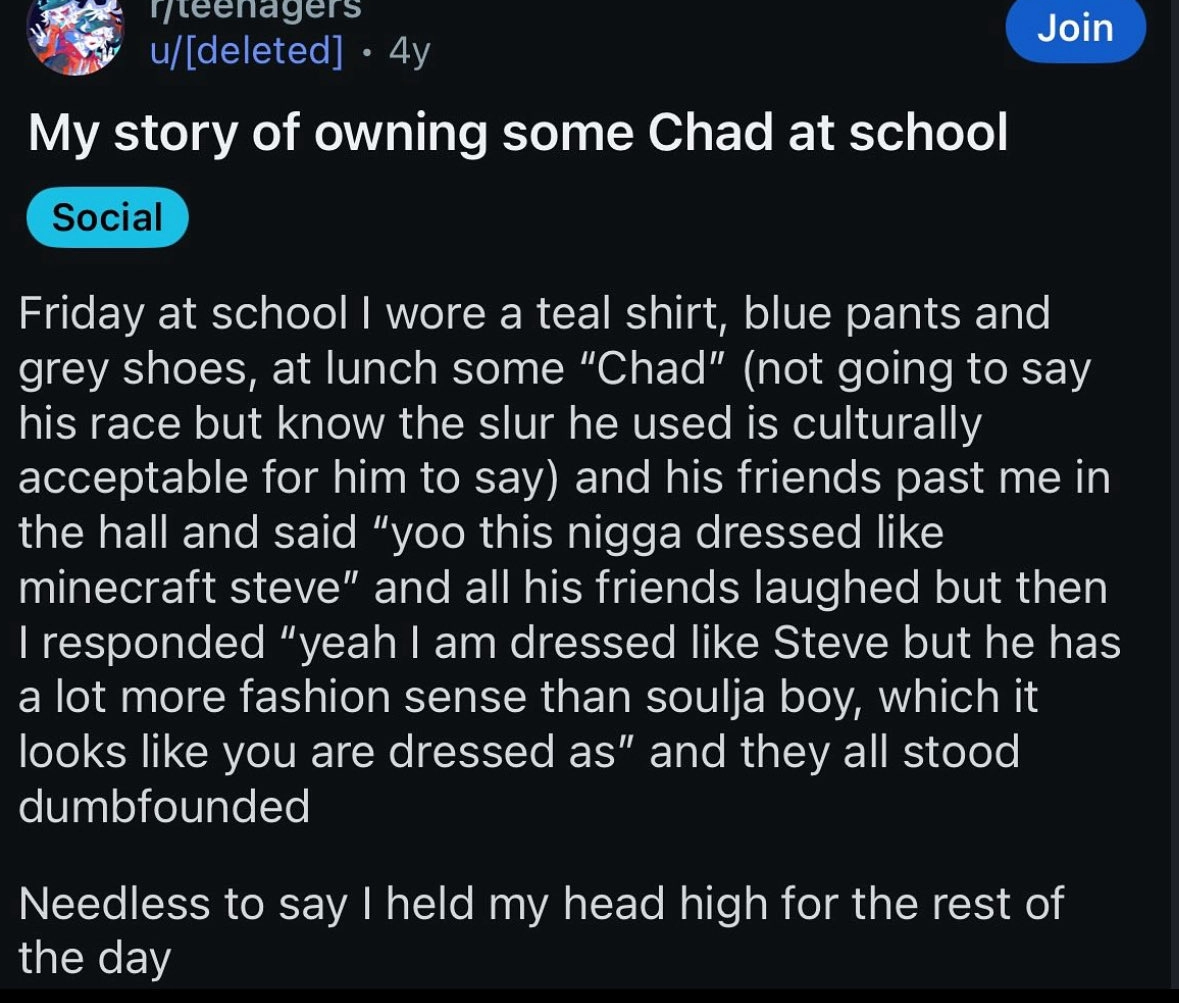
Task: Open the post title about owning some Chad
Action: click(x=517, y=134)
